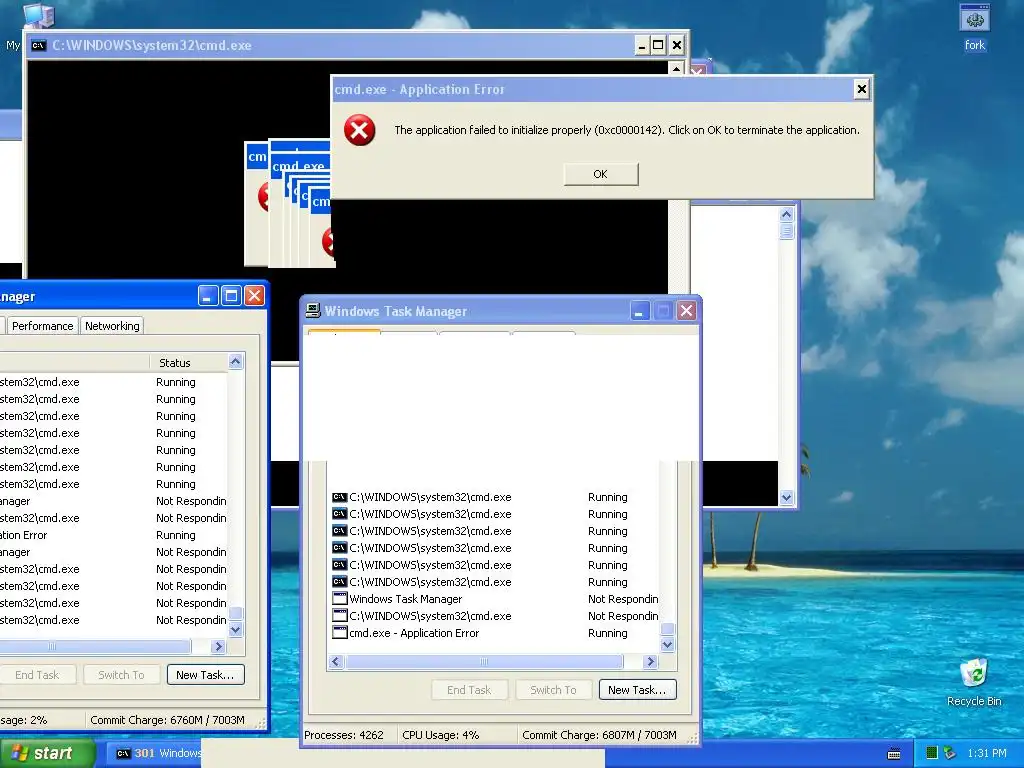Click End Task in the left Task Manager
Image resolution: width=1024 pixels, height=768 pixels.
(x=37, y=675)
